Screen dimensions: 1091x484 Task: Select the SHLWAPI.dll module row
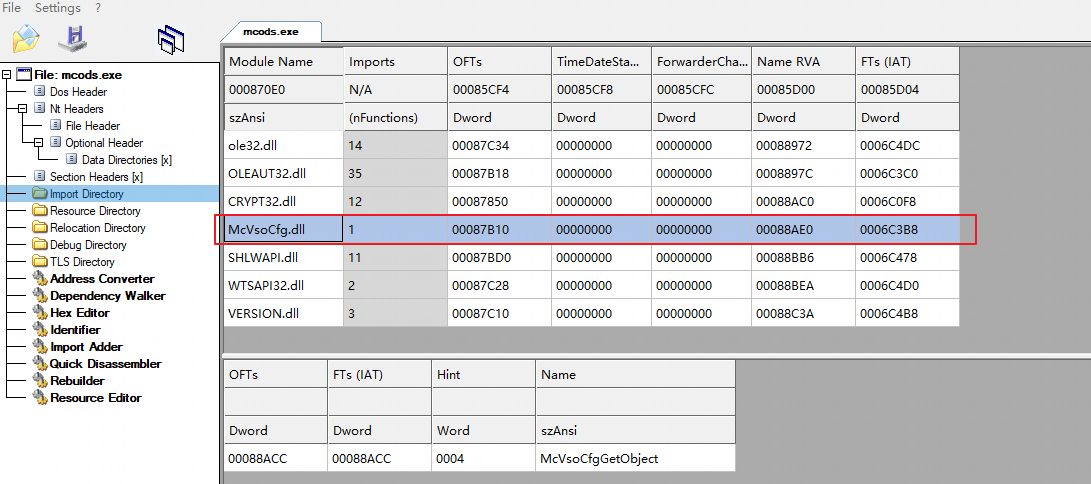coord(591,257)
